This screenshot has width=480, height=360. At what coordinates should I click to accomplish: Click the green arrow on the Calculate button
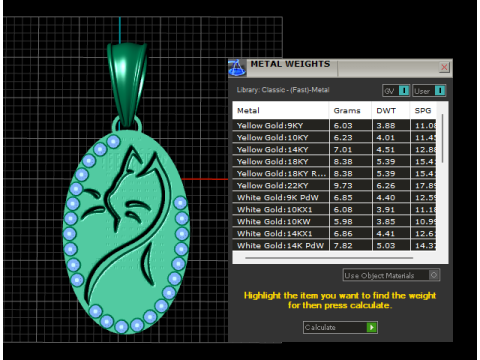click(x=371, y=327)
